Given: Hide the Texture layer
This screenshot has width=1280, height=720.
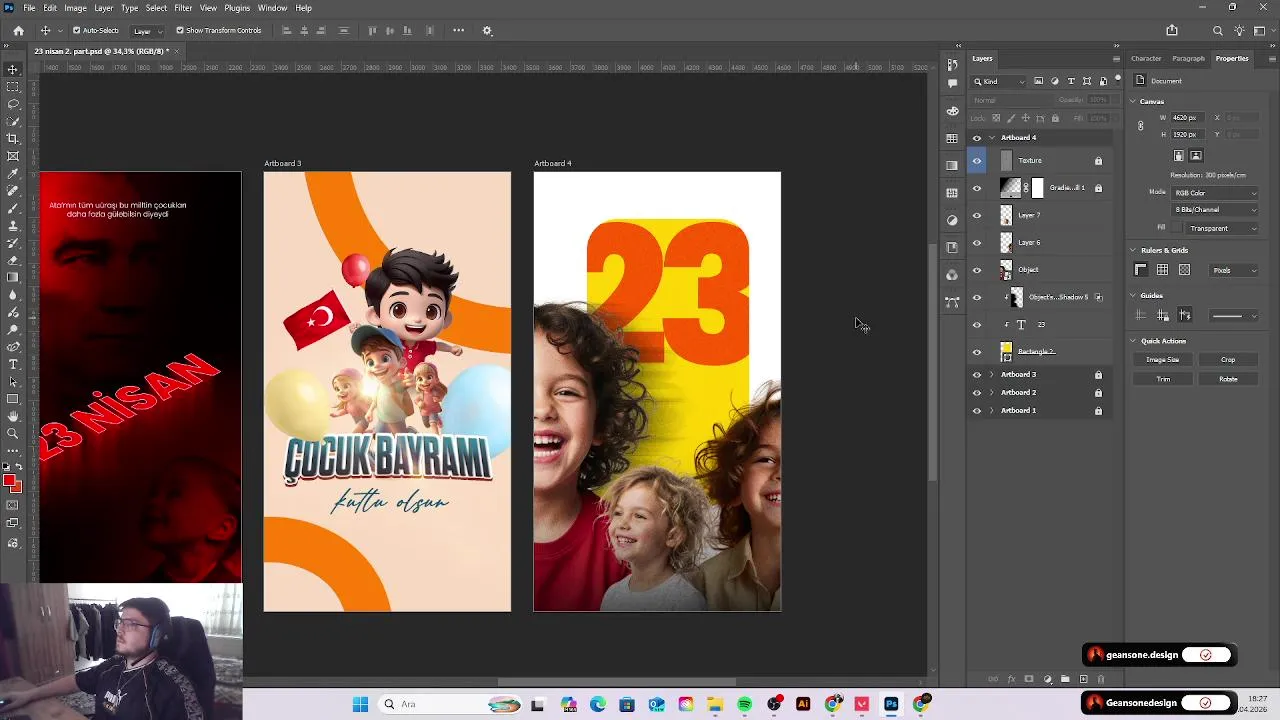Looking at the screenshot, I should [977, 161].
